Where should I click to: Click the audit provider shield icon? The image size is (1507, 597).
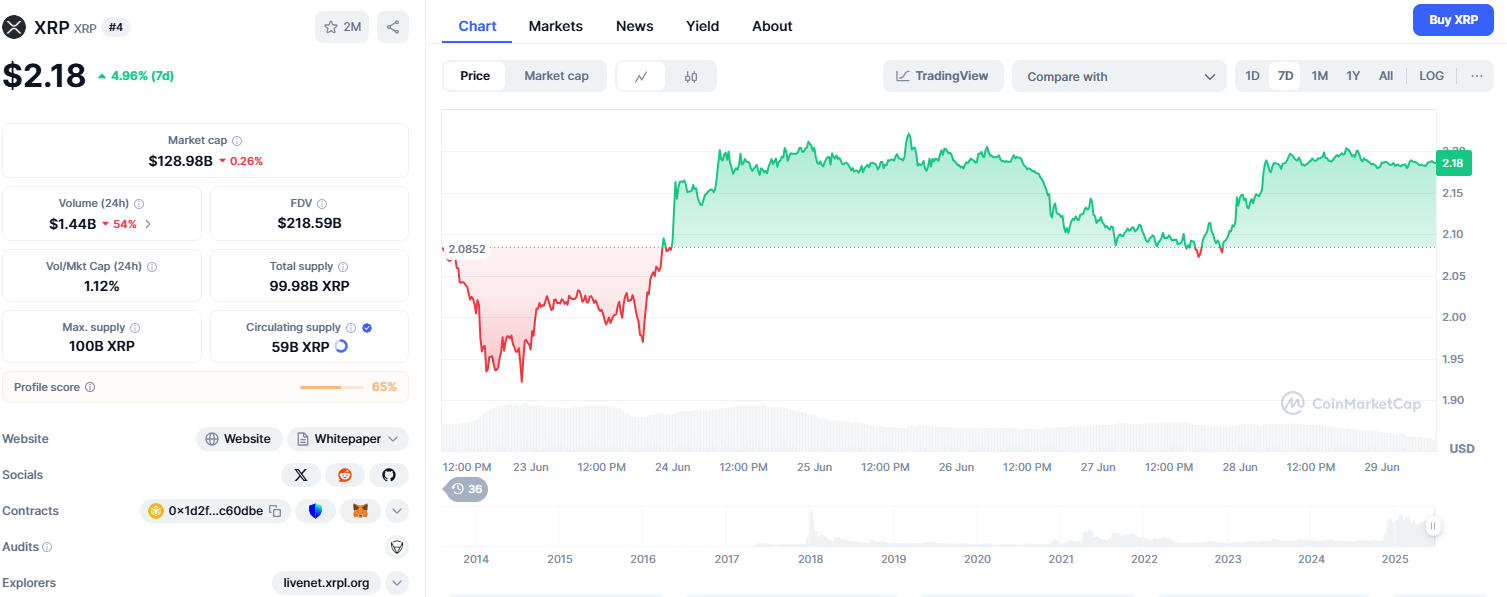point(397,547)
